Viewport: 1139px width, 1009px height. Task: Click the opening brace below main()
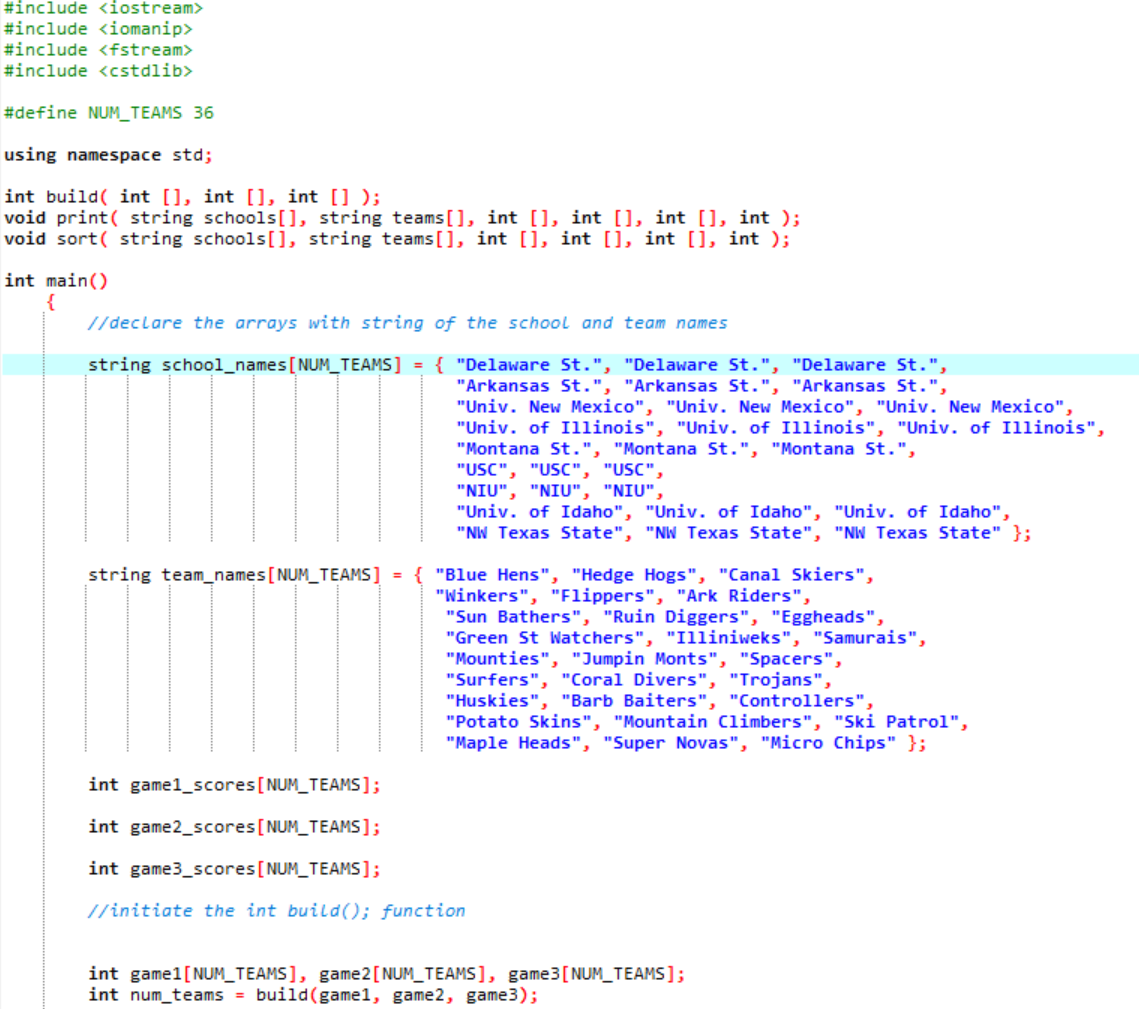pyautogui.click(x=51, y=302)
